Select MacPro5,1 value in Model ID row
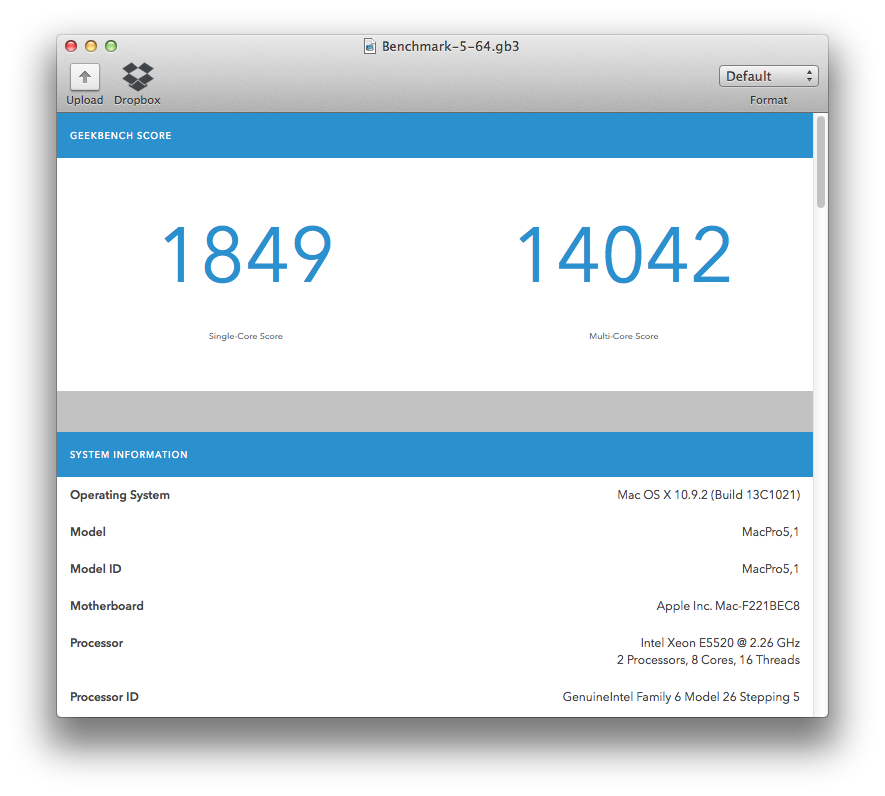Image resolution: width=885 pixels, height=796 pixels. (x=770, y=569)
